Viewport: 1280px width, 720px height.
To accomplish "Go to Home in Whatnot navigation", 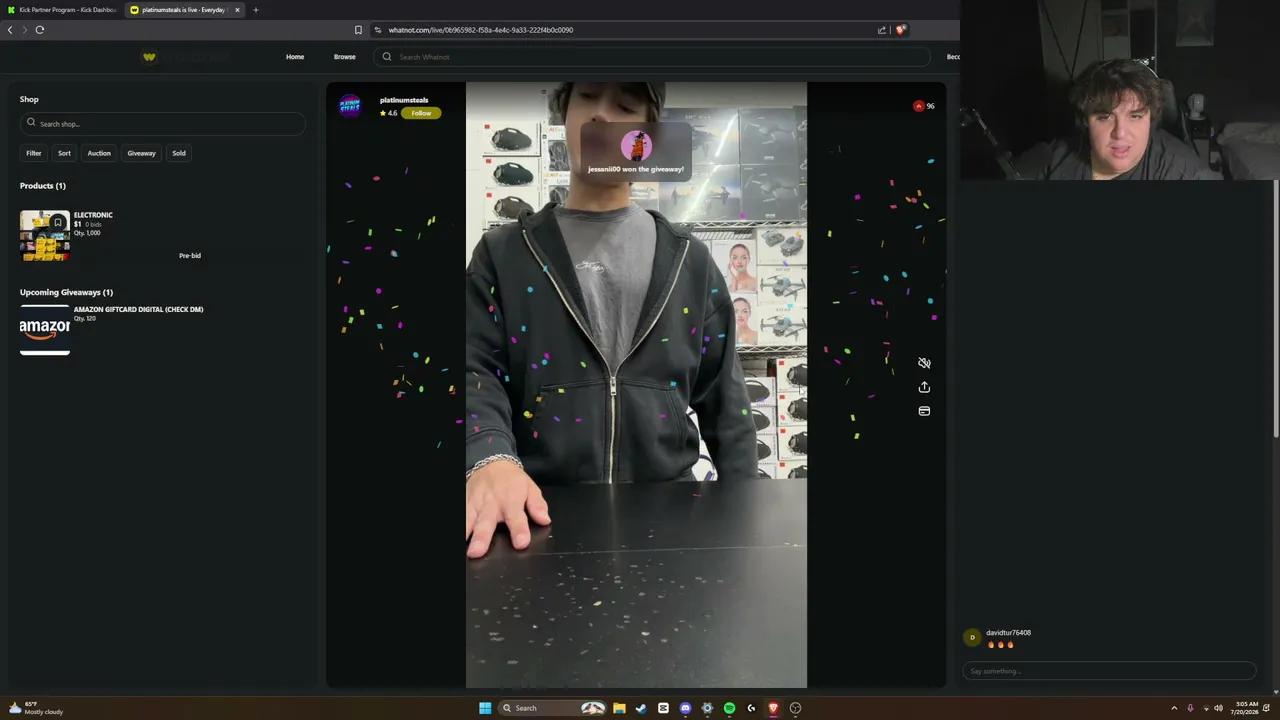I will click(295, 57).
